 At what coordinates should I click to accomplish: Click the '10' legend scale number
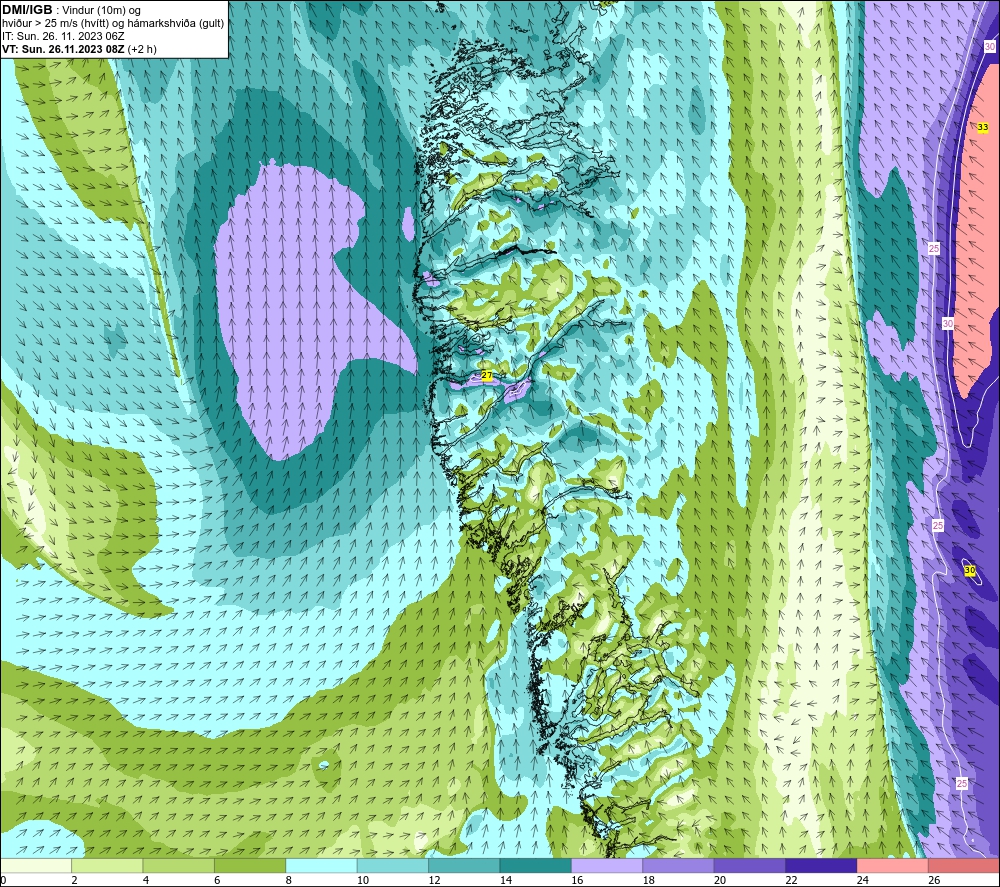pos(363,880)
